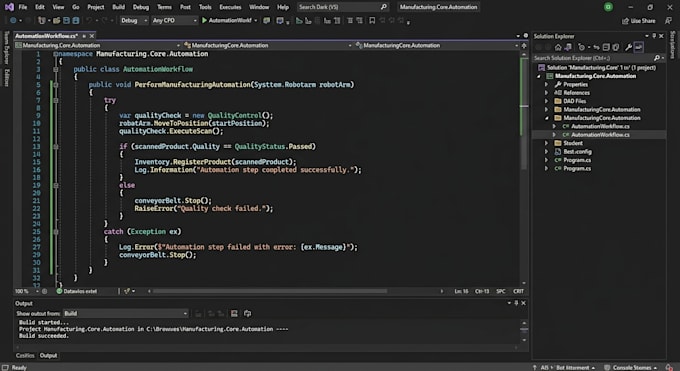This screenshot has width=680, height=371.
Task: Click the bookmark icon in main toolbar
Action: tap(372, 20)
